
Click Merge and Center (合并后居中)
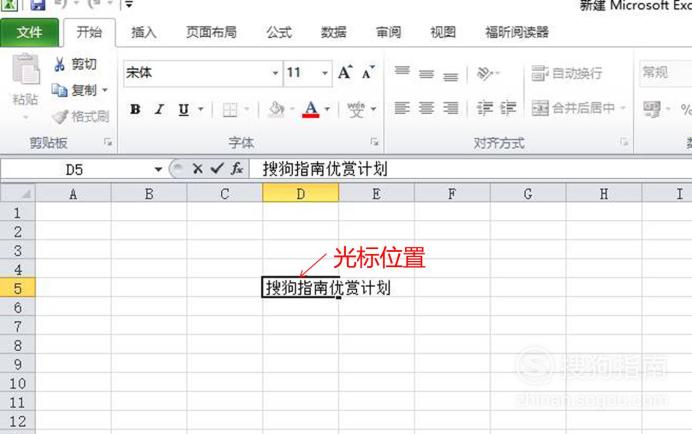(x=573, y=108)
